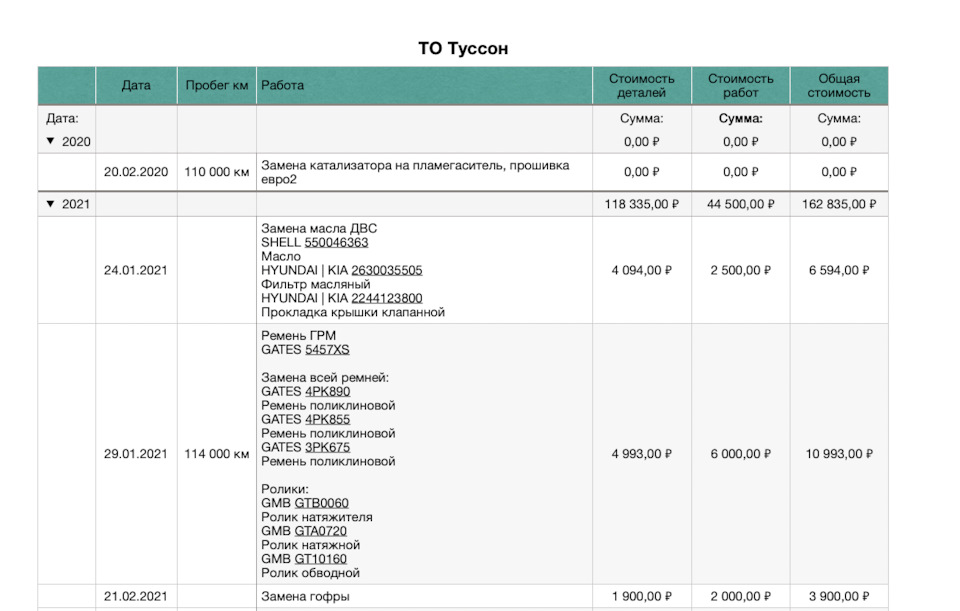Select the Общая стоимость column header
The image size is (960, 611).
(x=839, y=85)
